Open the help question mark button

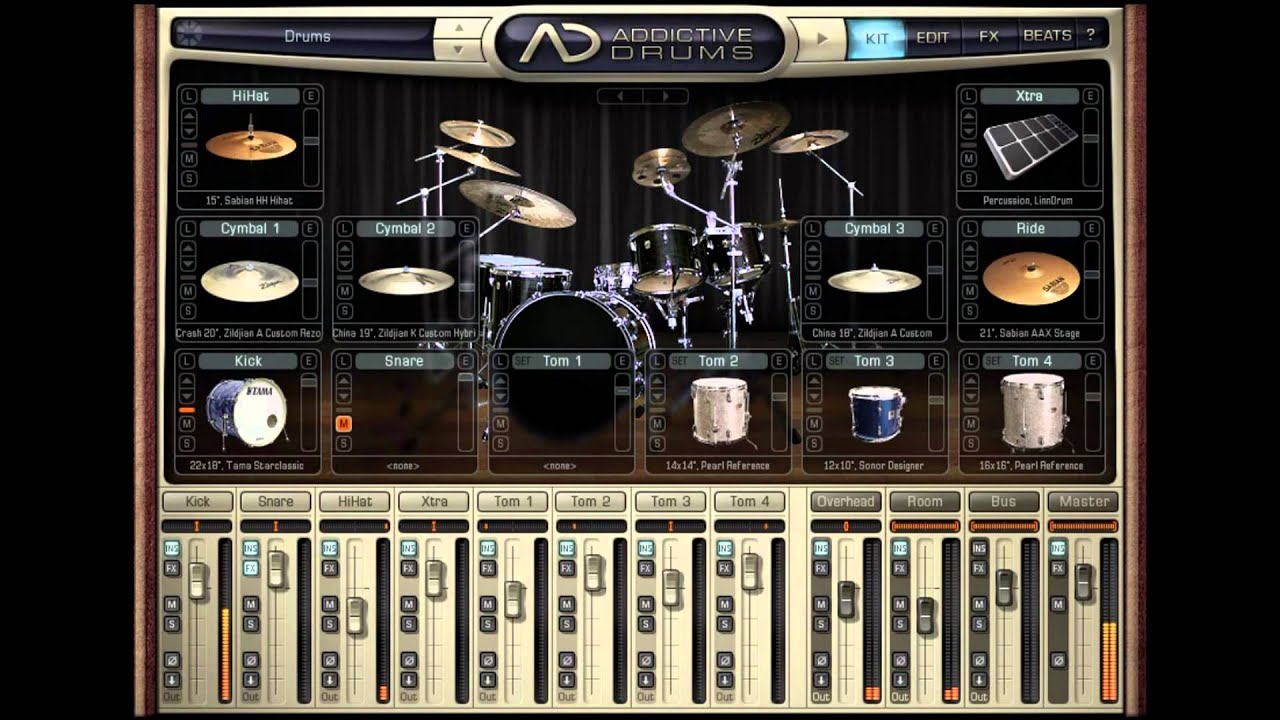1090,35
